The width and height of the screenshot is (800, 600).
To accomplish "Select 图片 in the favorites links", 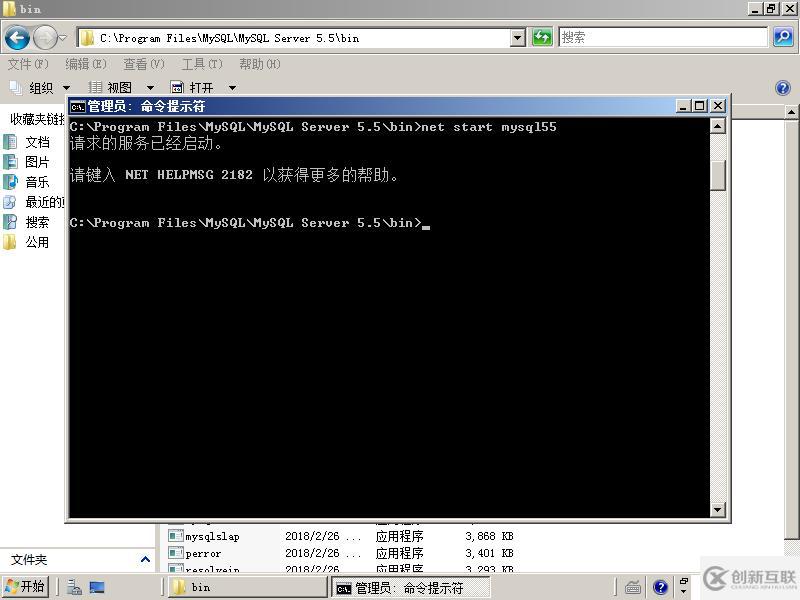I will [38, 162].
